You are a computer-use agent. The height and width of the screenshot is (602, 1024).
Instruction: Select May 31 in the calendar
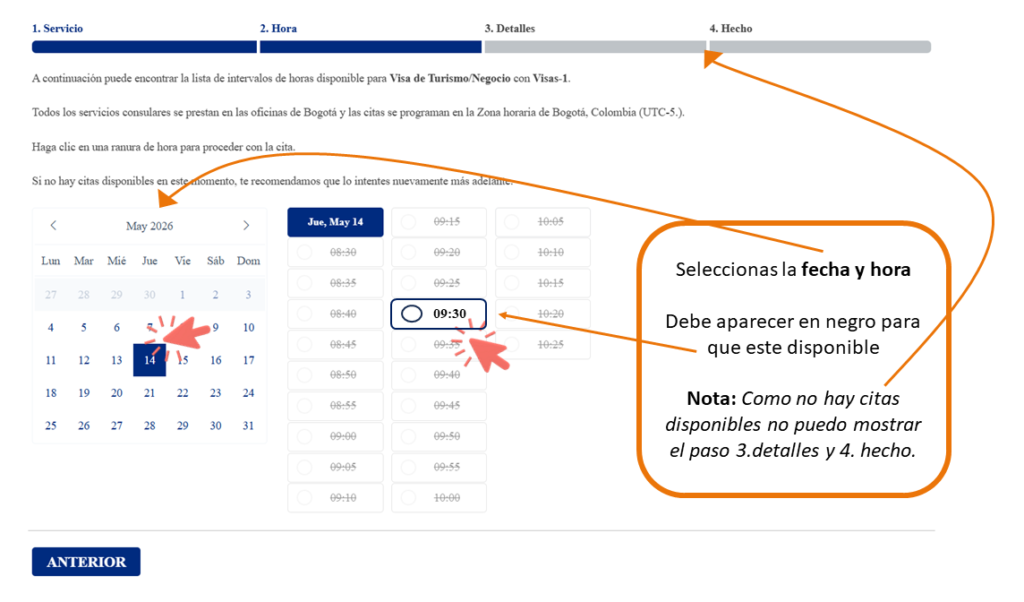[248, 425]
